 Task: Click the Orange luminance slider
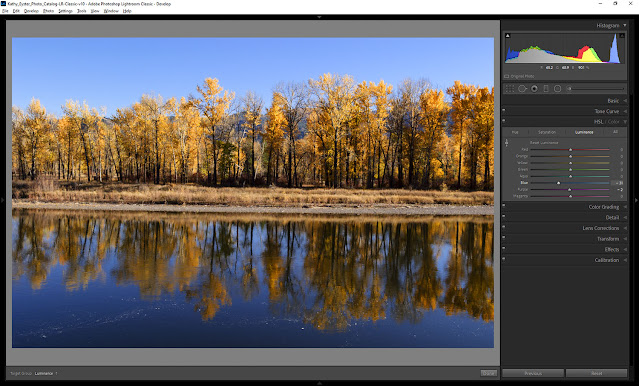coord(570,156)
